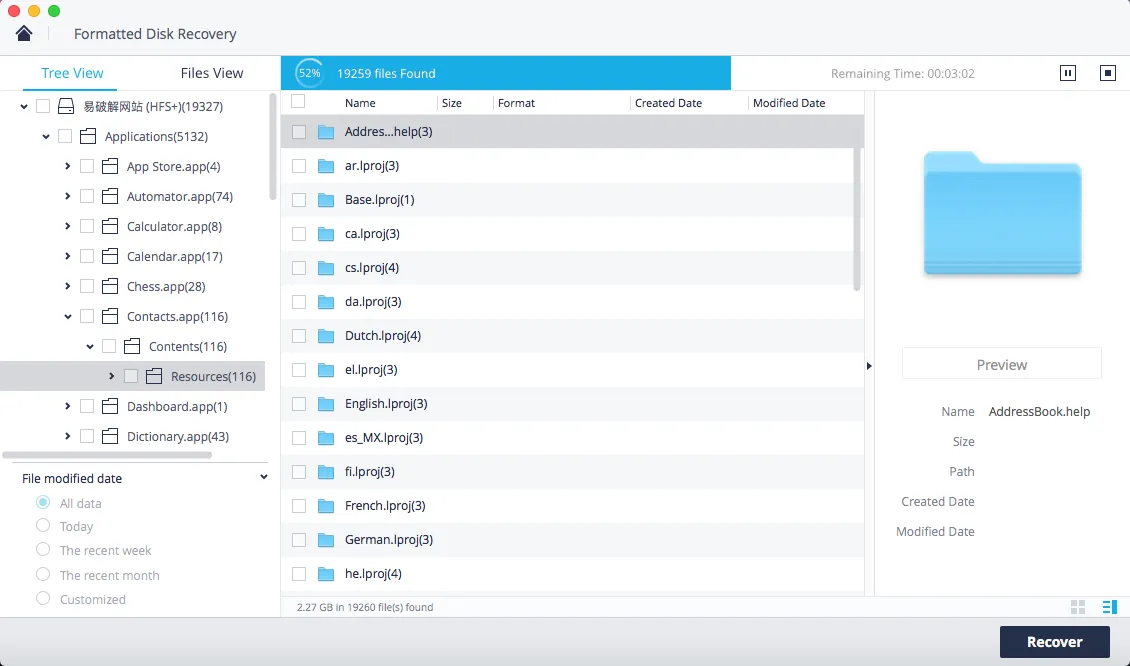This screenshot has width=1130, height=666.
Task: Expand Dictionary.app tree node
Action: click(68, 437)
